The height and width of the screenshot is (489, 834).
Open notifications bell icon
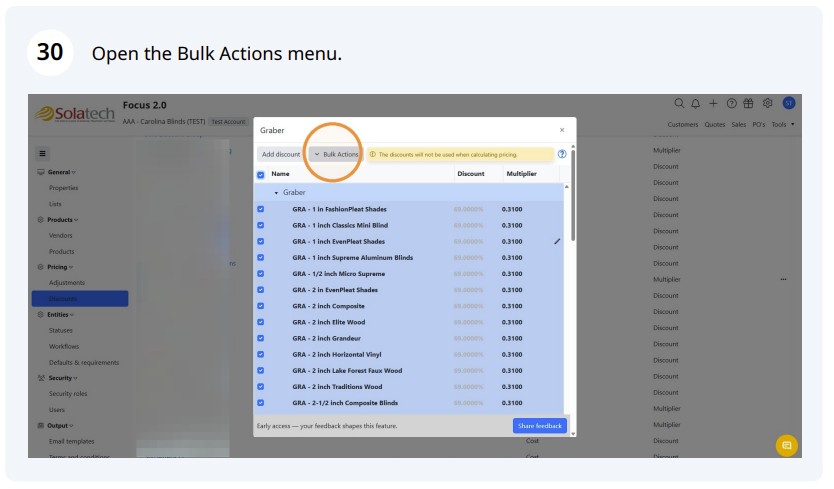tap(695, 104)
